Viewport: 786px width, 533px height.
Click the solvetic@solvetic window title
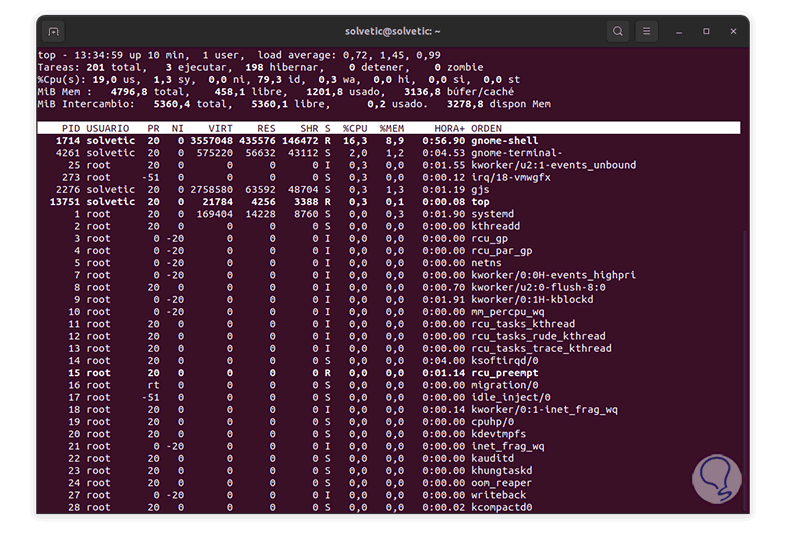click(x=392, y=32)
